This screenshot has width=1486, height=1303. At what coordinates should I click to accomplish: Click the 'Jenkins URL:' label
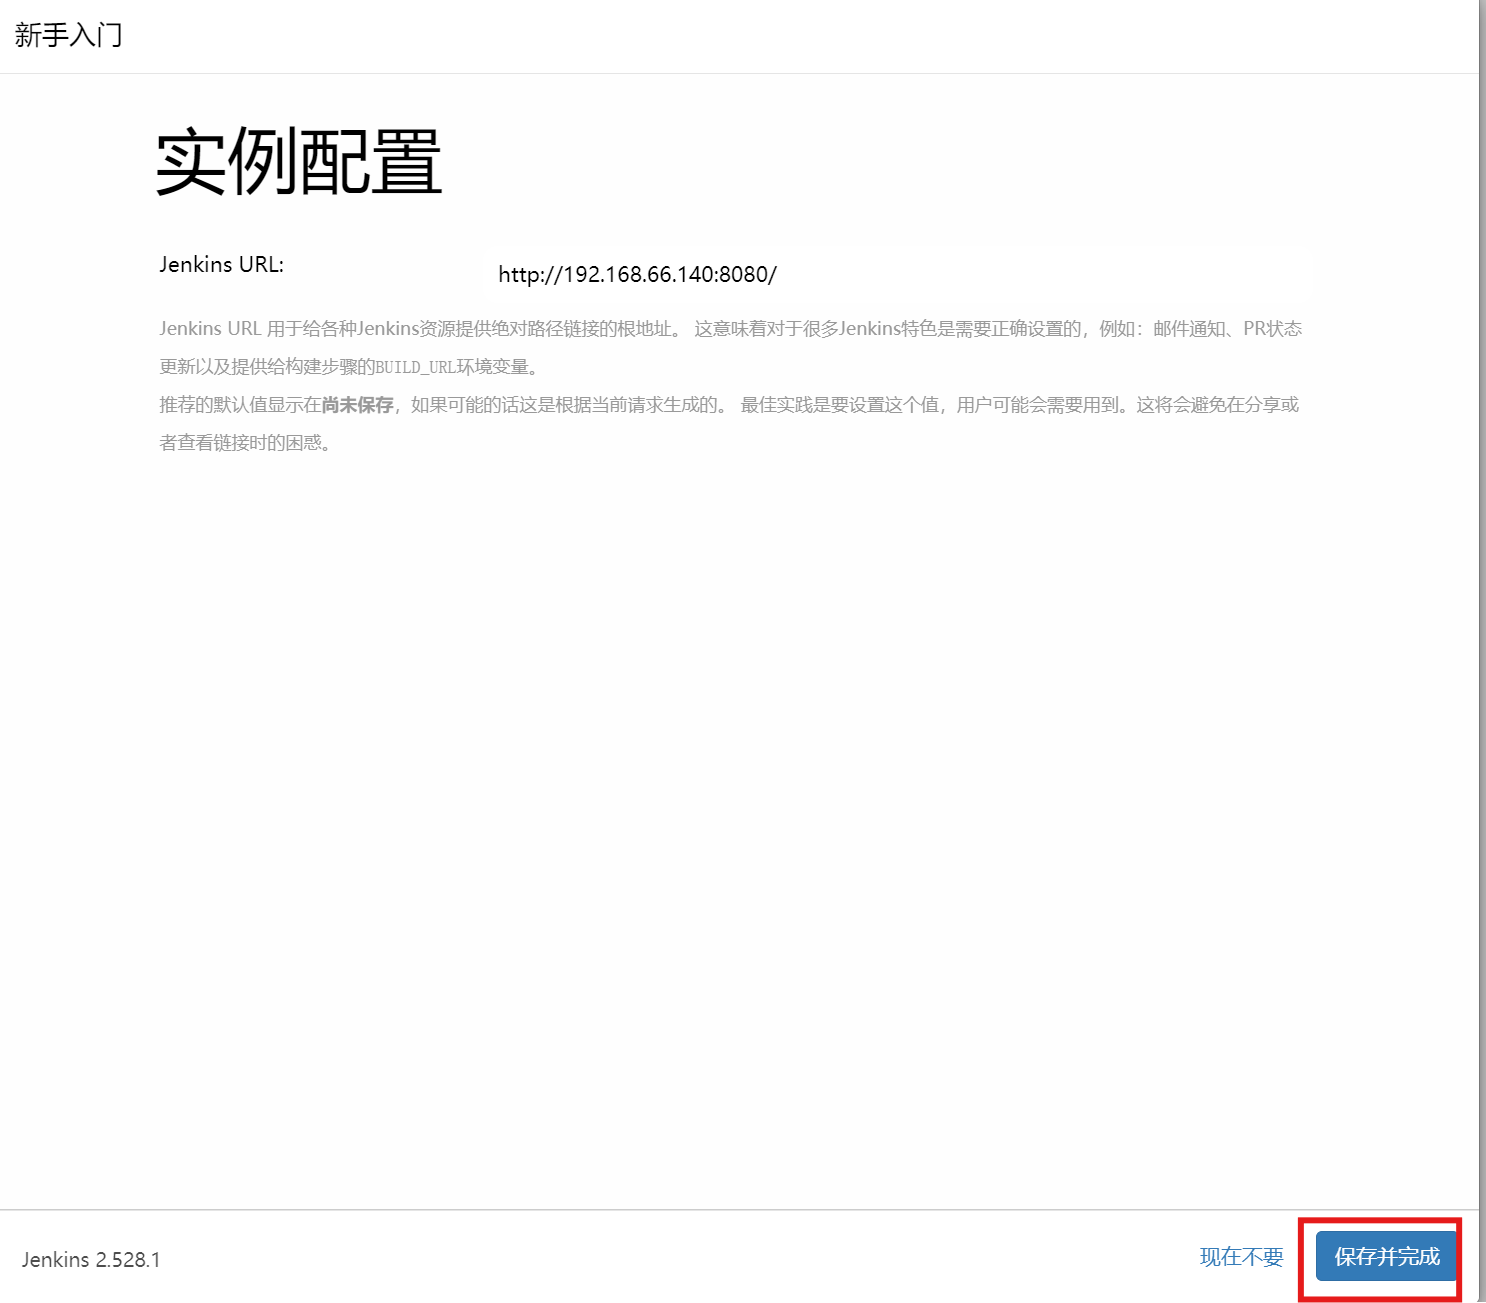coord(221,264)
